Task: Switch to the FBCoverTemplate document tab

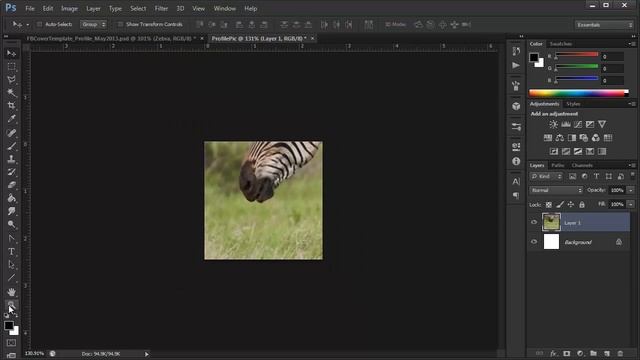Action: click(111, 38)
